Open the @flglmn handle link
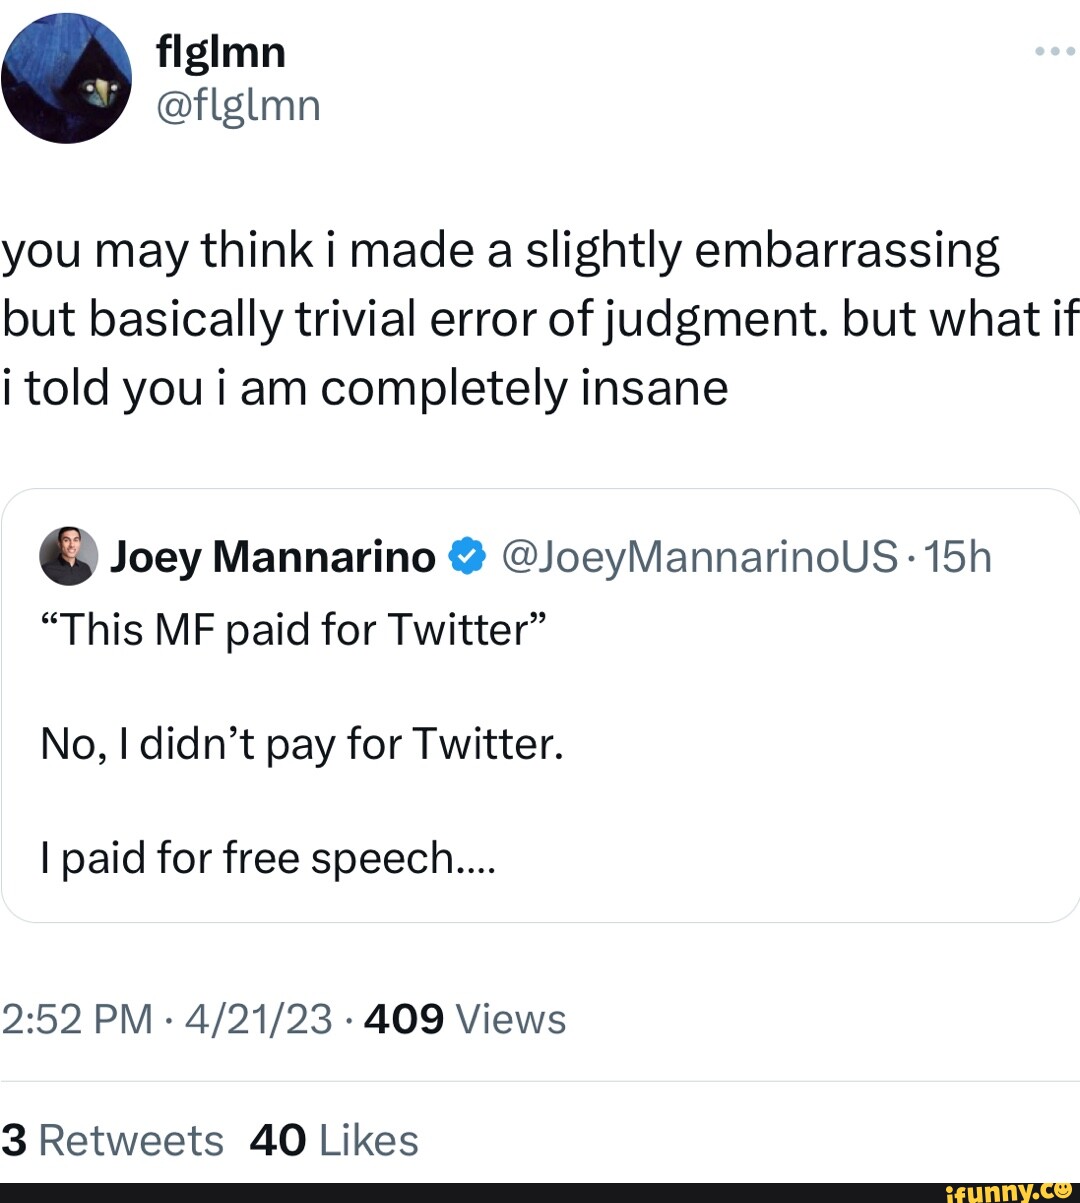The image size is (1080, 1203). (x=238, y=104)
